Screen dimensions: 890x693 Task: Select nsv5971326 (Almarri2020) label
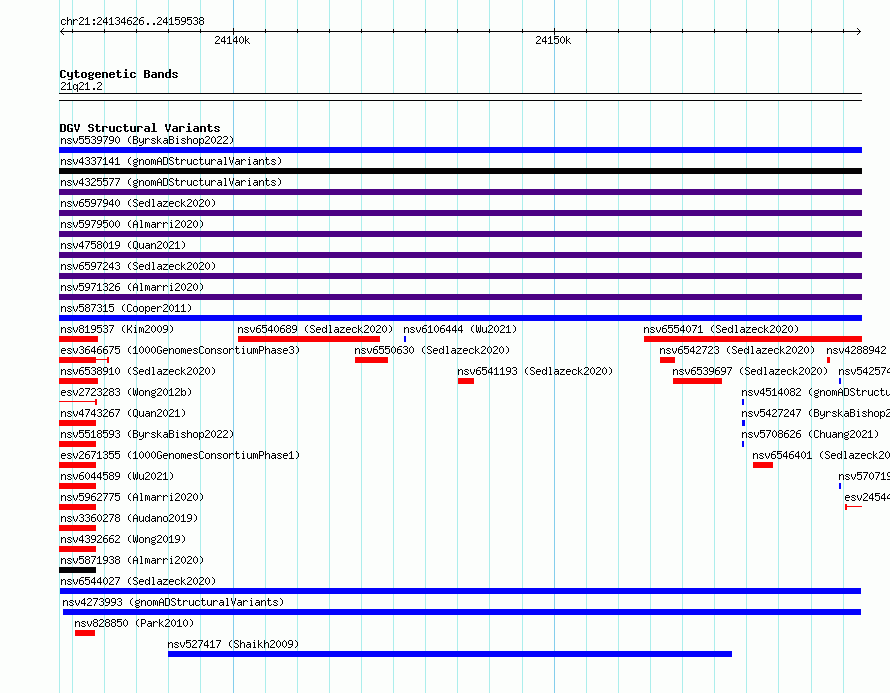click(132, 287)
